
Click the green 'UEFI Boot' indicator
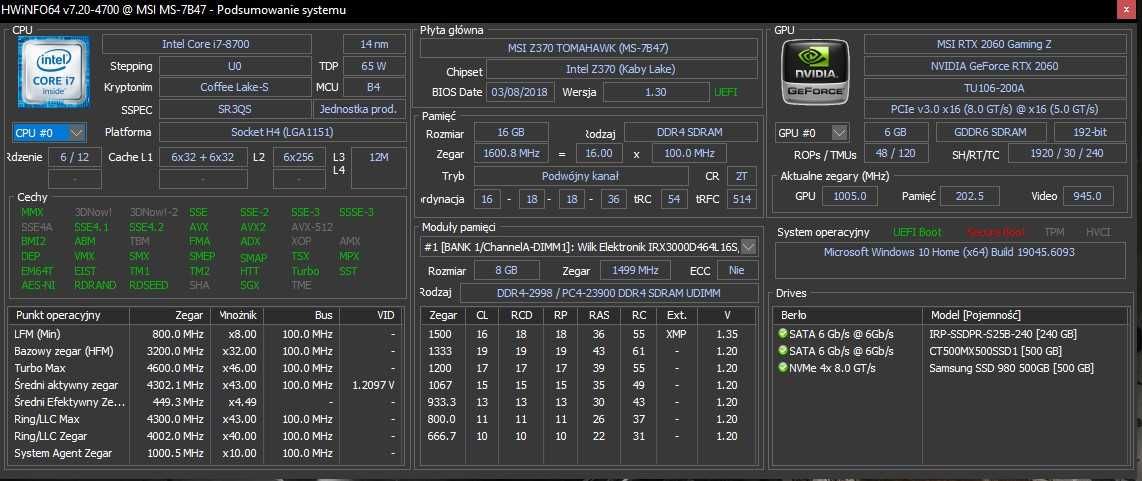coord(917,232)
